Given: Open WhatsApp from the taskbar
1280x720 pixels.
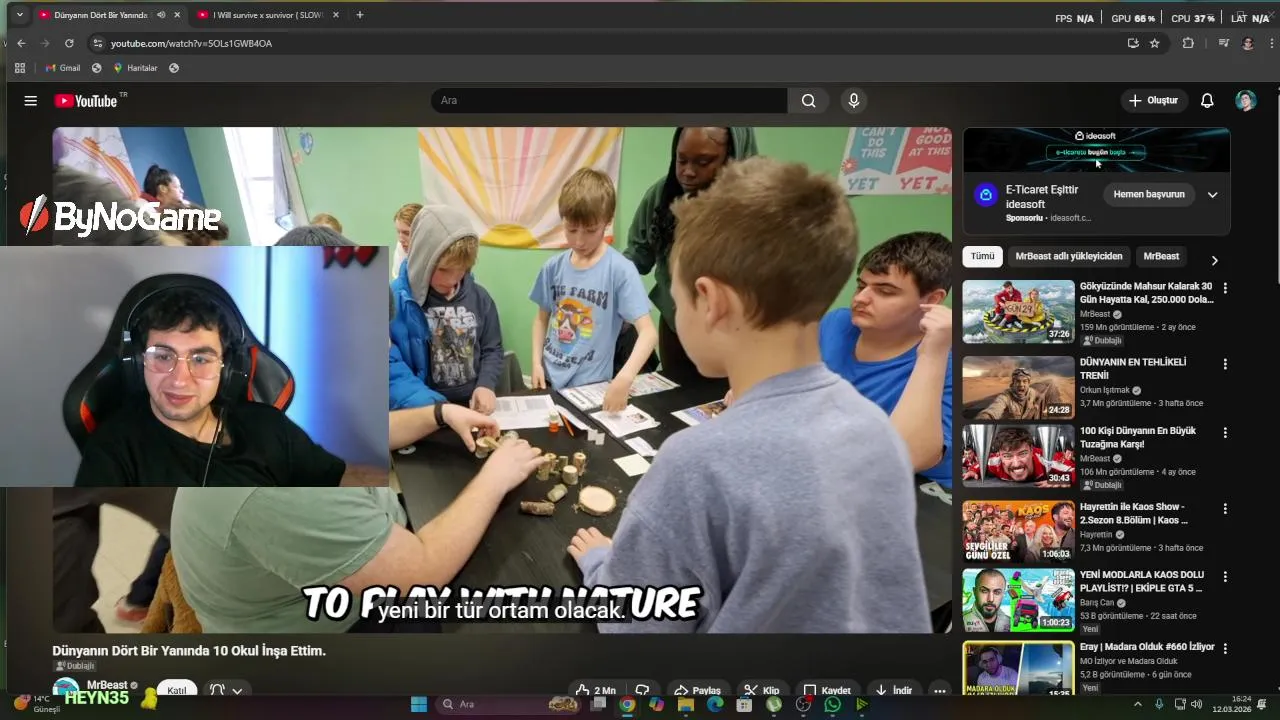Looking at the screenshot, I should (833, 704).
